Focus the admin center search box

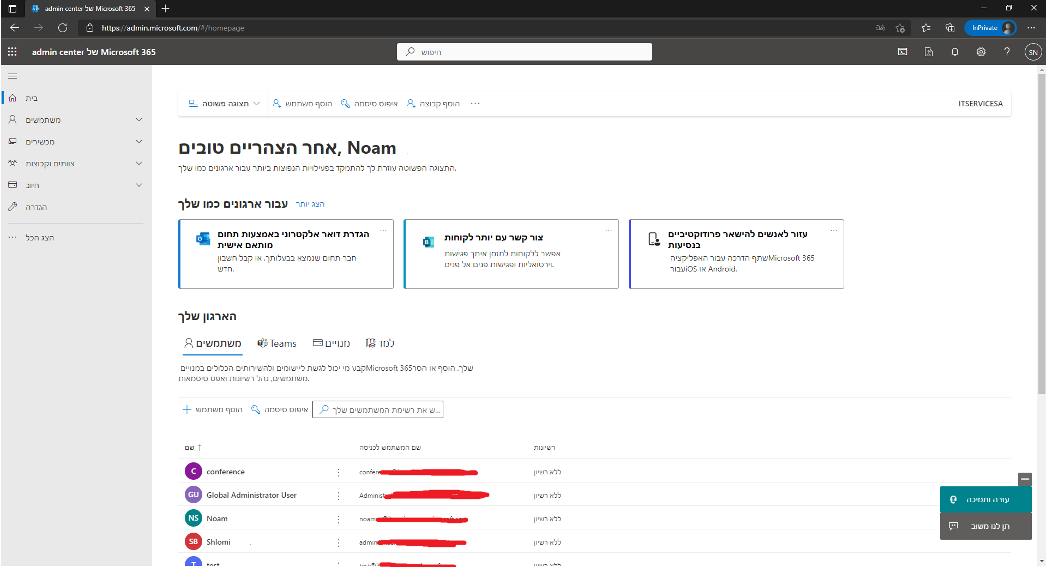click(524, 52)
